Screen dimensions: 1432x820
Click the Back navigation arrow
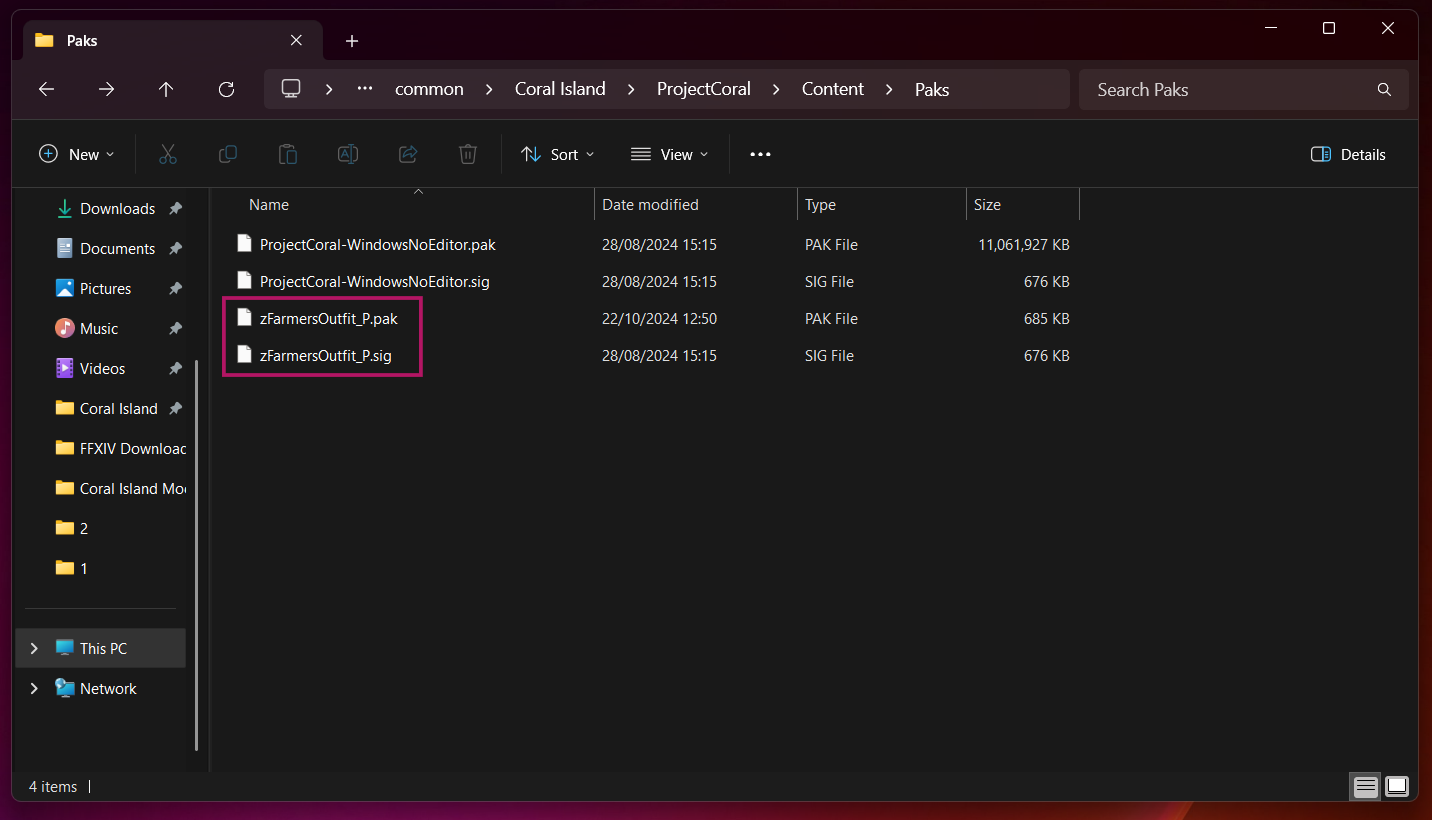point(46,89)
